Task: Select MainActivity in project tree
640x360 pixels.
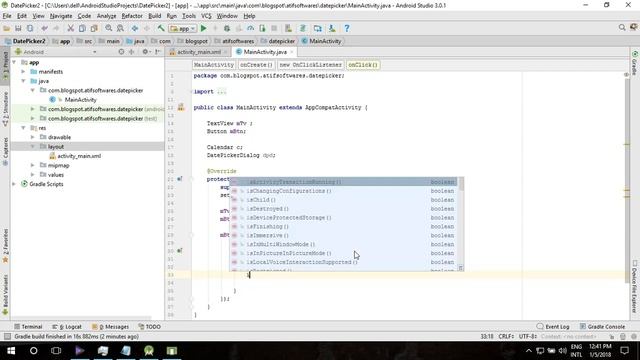Action: click(80, 100)
